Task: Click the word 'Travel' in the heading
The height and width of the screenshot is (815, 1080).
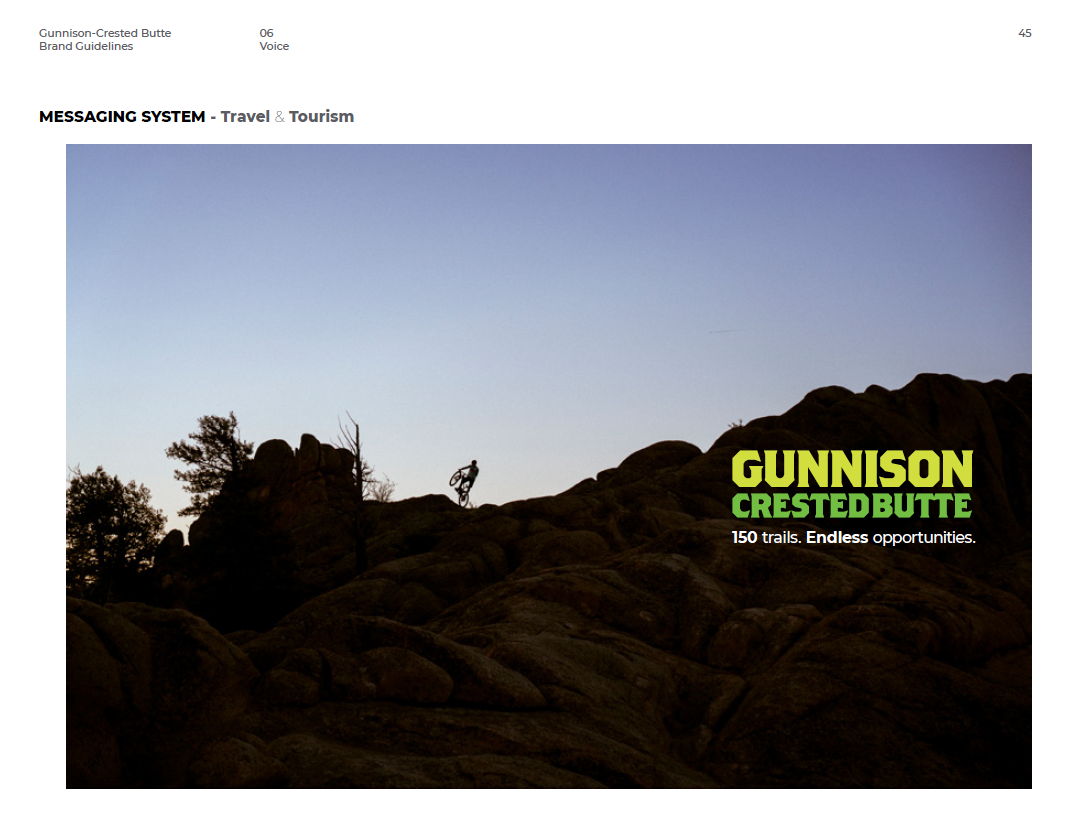Action: [x=245, y=116]
